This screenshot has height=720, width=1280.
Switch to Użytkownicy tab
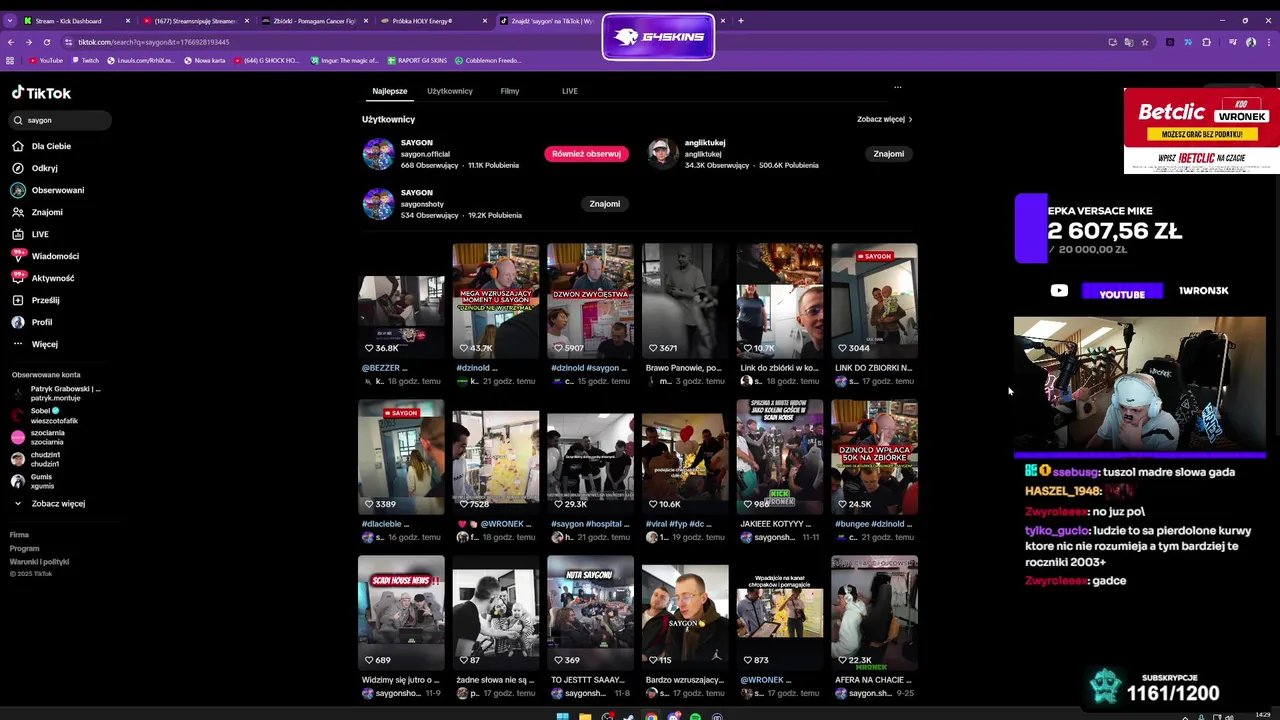[x=450, y=91]
